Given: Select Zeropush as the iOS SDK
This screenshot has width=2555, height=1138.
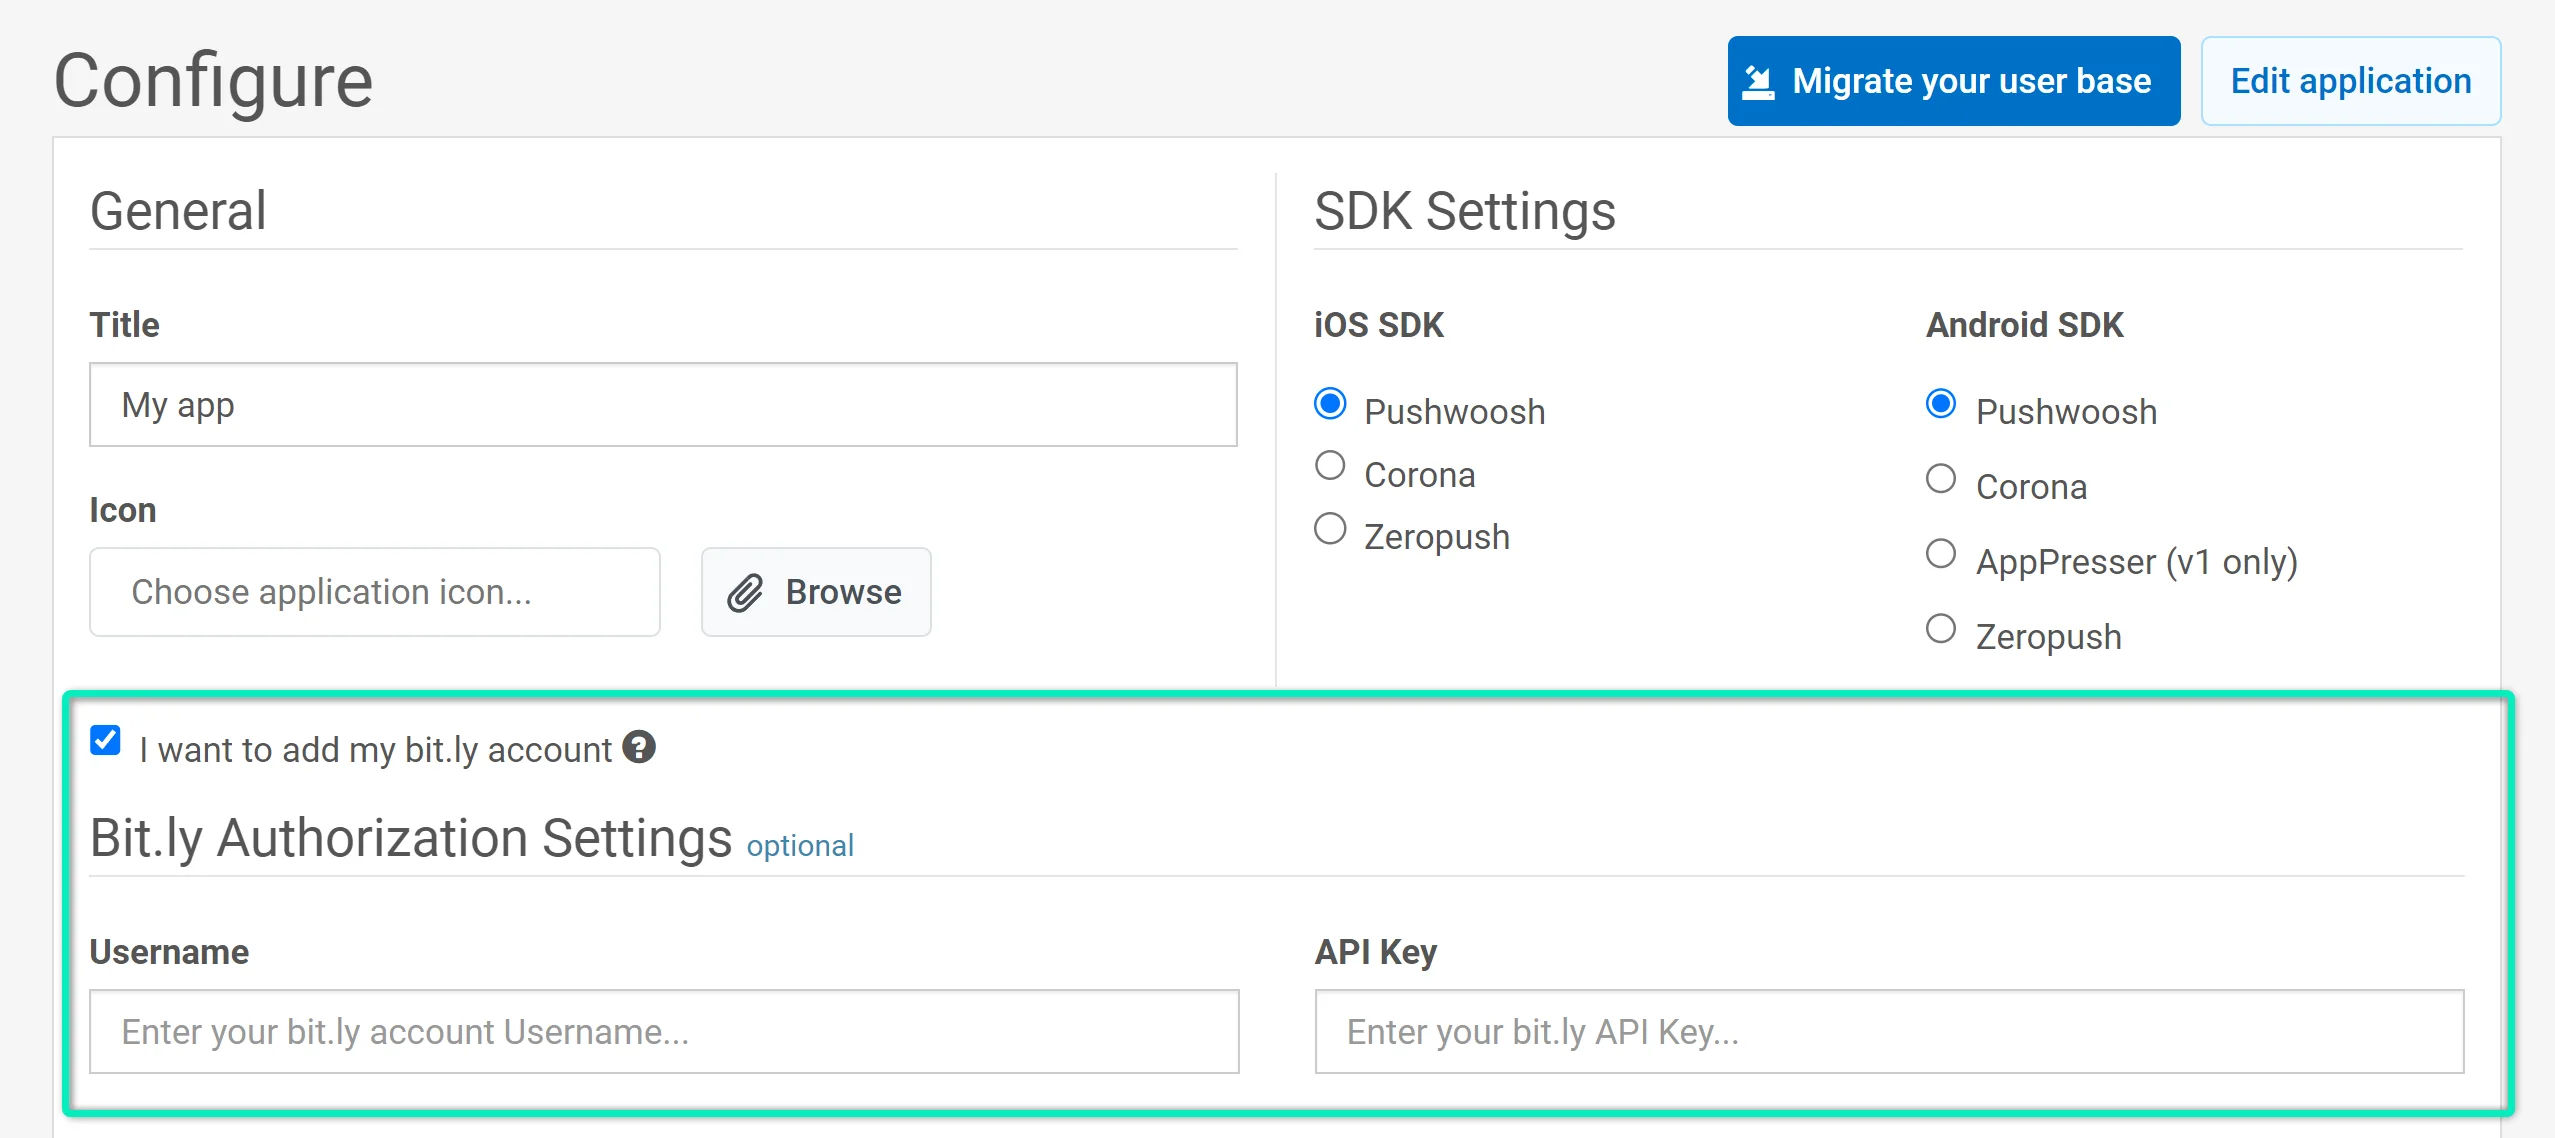Looking at the screenshot, I should point(1330,527).
